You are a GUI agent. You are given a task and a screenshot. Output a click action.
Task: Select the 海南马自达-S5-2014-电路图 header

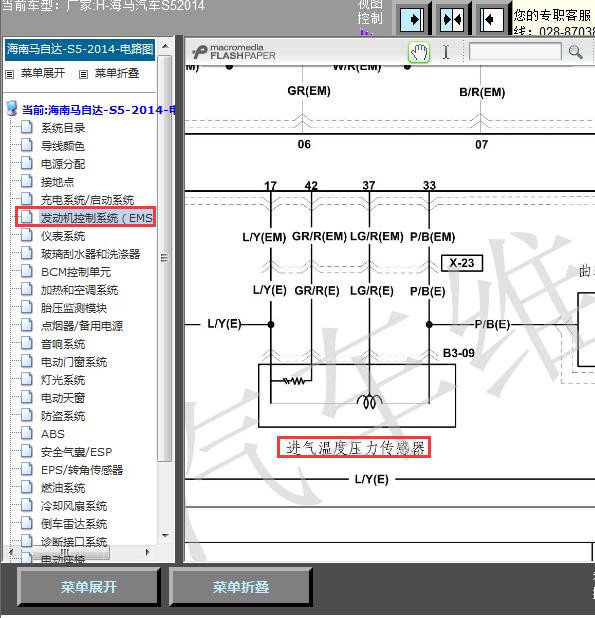(x=80, y=49)
